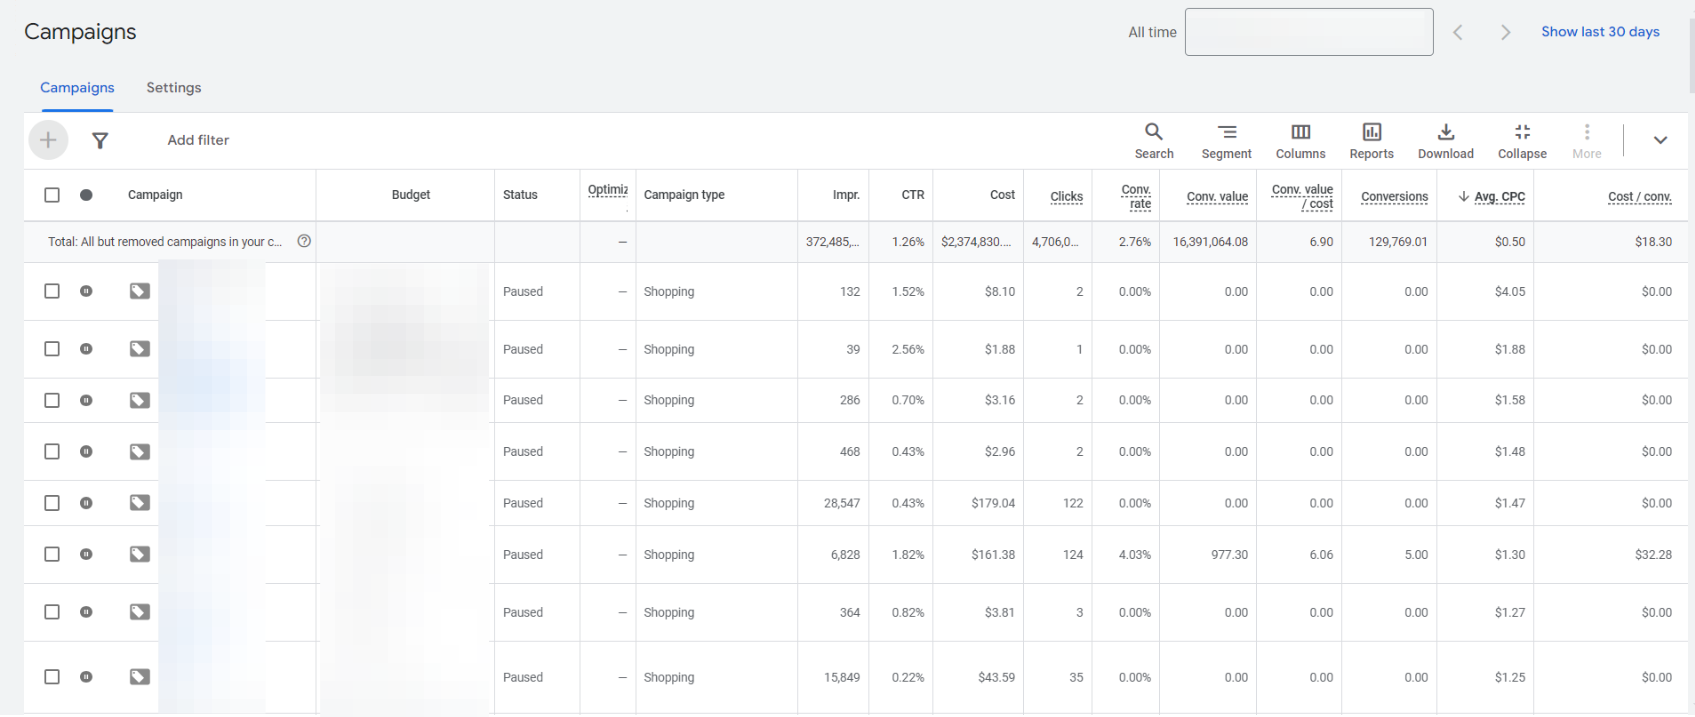This screenshot has height=717, width=1695.
Task: Click paused status icon in the $1.88 cost row
Action: pos(86,349)
